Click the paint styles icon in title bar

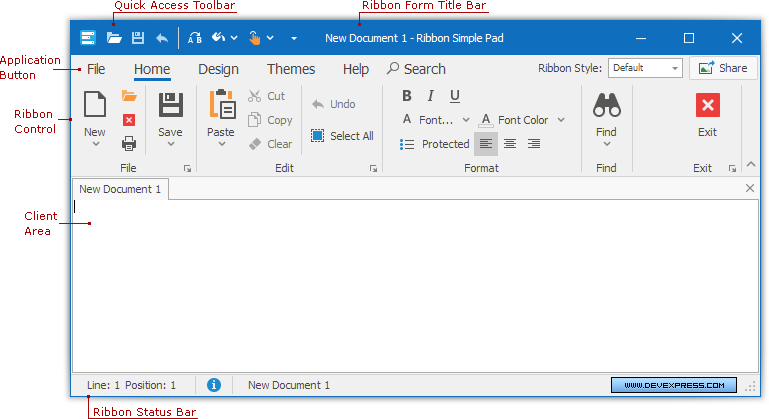(218, 38)
